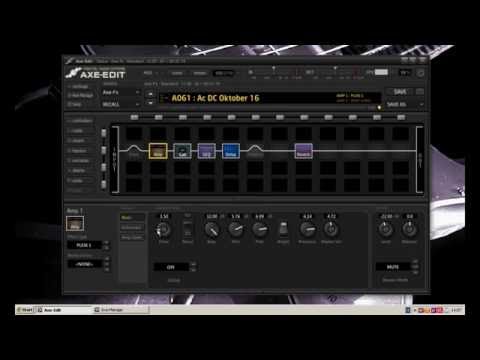Click the Presence knob showing 4.14
The width and height of the screenshot is (480, 360).
tap(307, 229)
